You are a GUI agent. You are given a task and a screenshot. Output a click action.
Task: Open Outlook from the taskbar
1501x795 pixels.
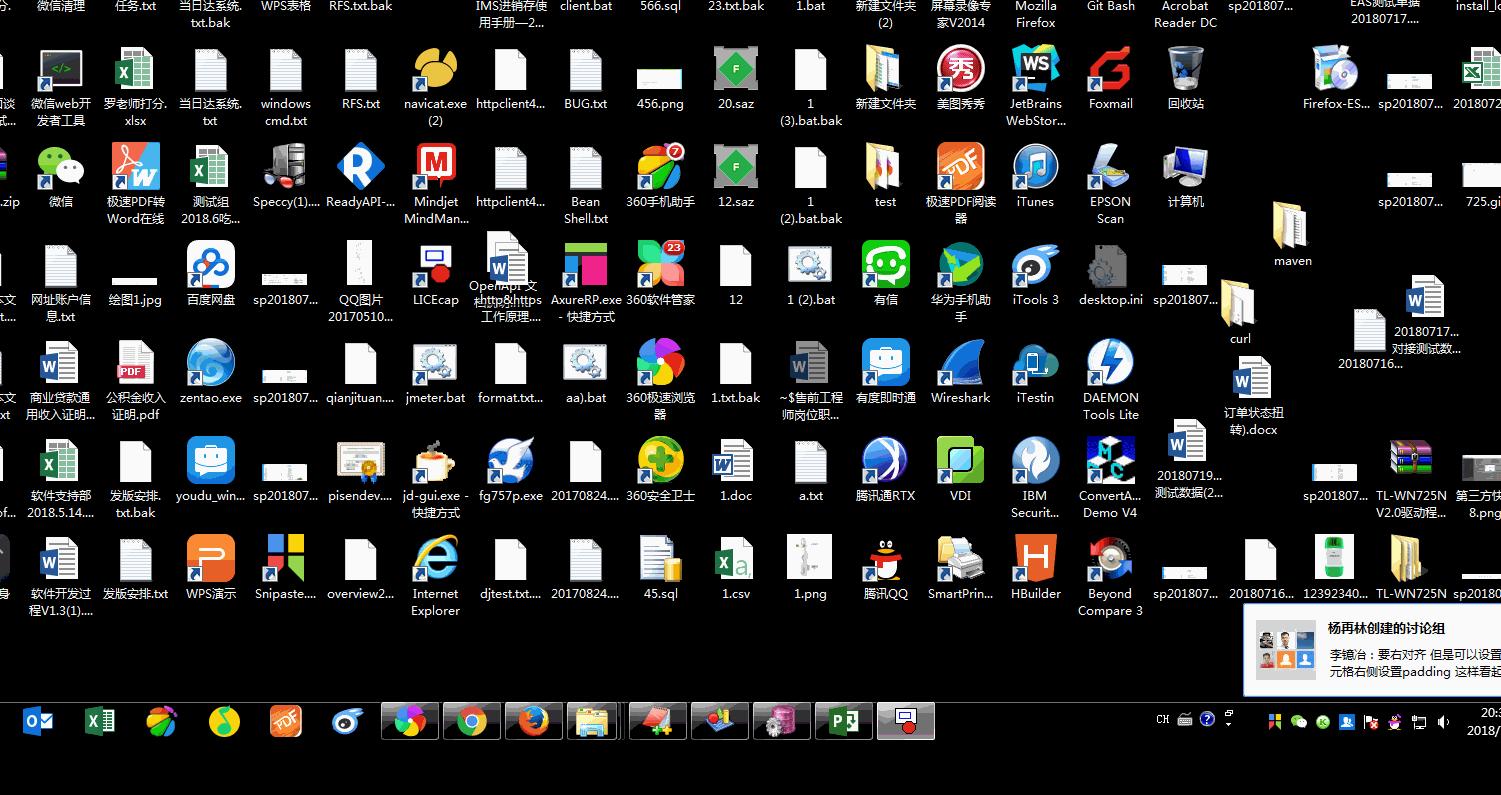(x=38, y=721)
